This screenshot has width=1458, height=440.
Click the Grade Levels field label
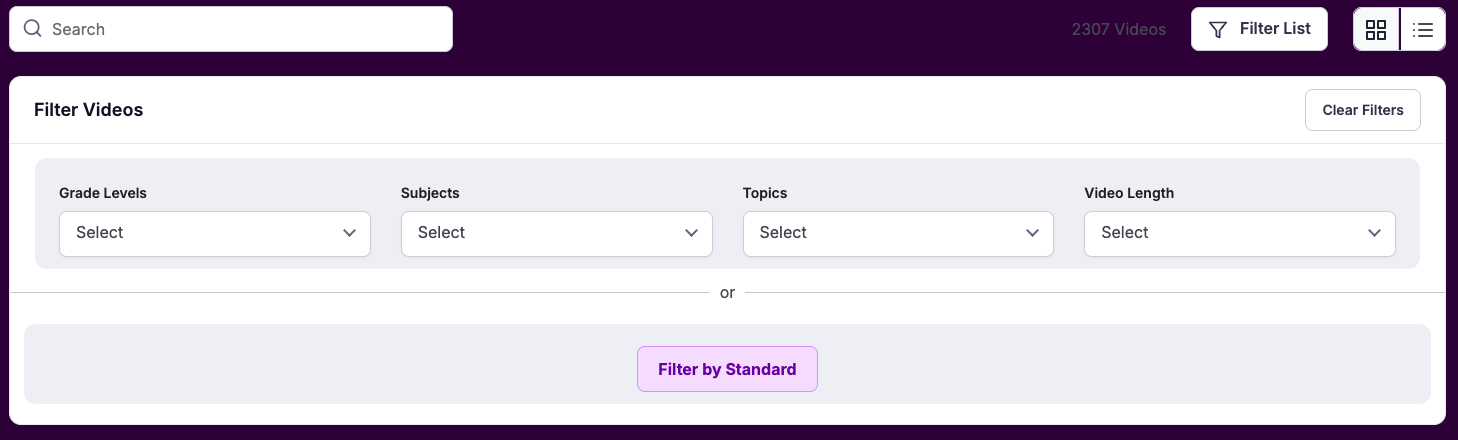pos(103,193)
